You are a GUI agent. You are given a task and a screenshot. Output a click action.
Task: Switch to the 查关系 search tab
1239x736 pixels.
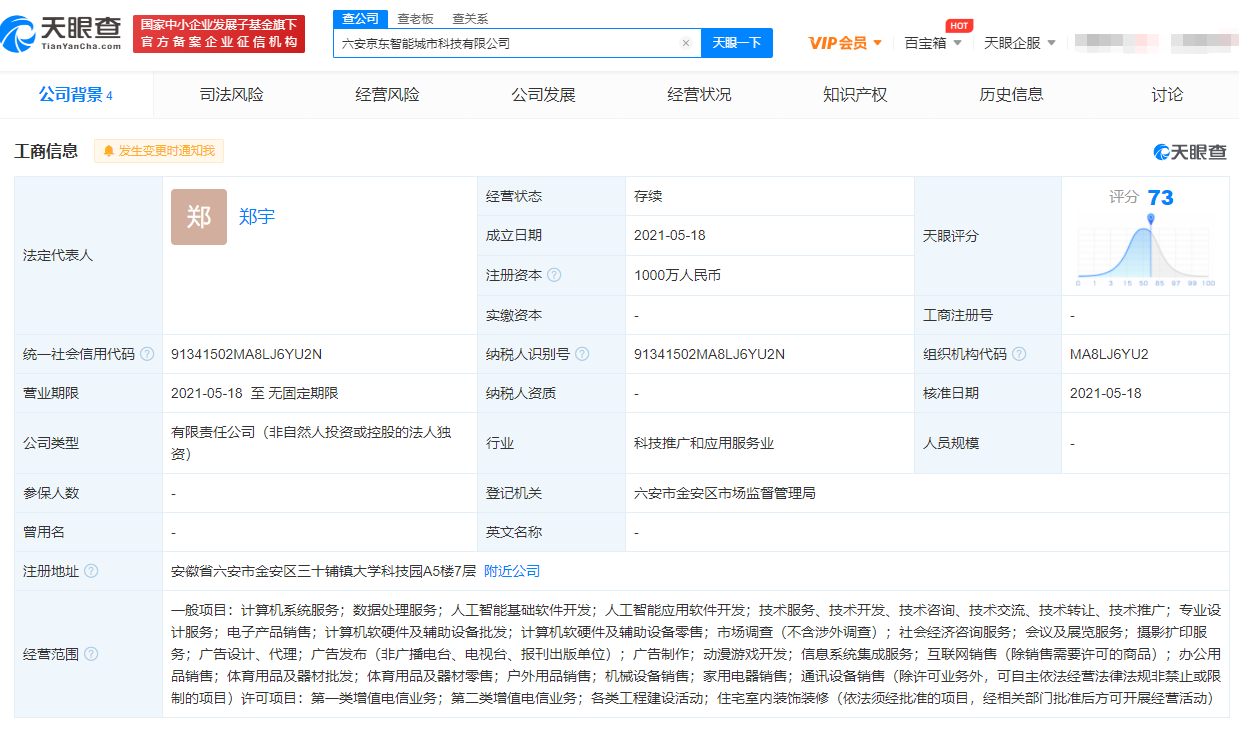[470, 18]
